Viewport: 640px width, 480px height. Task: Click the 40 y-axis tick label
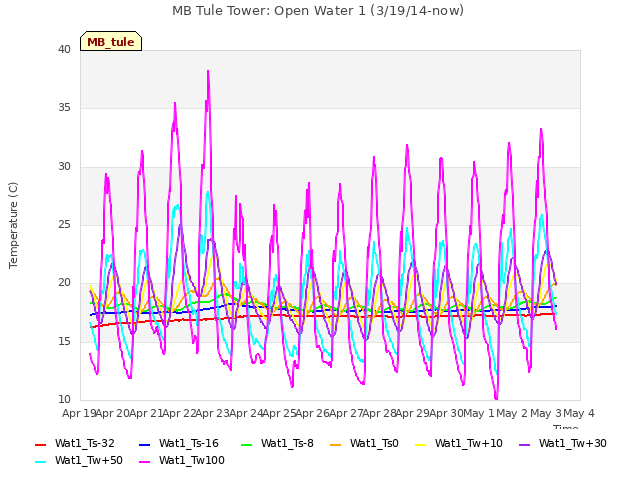click(64, 49)
